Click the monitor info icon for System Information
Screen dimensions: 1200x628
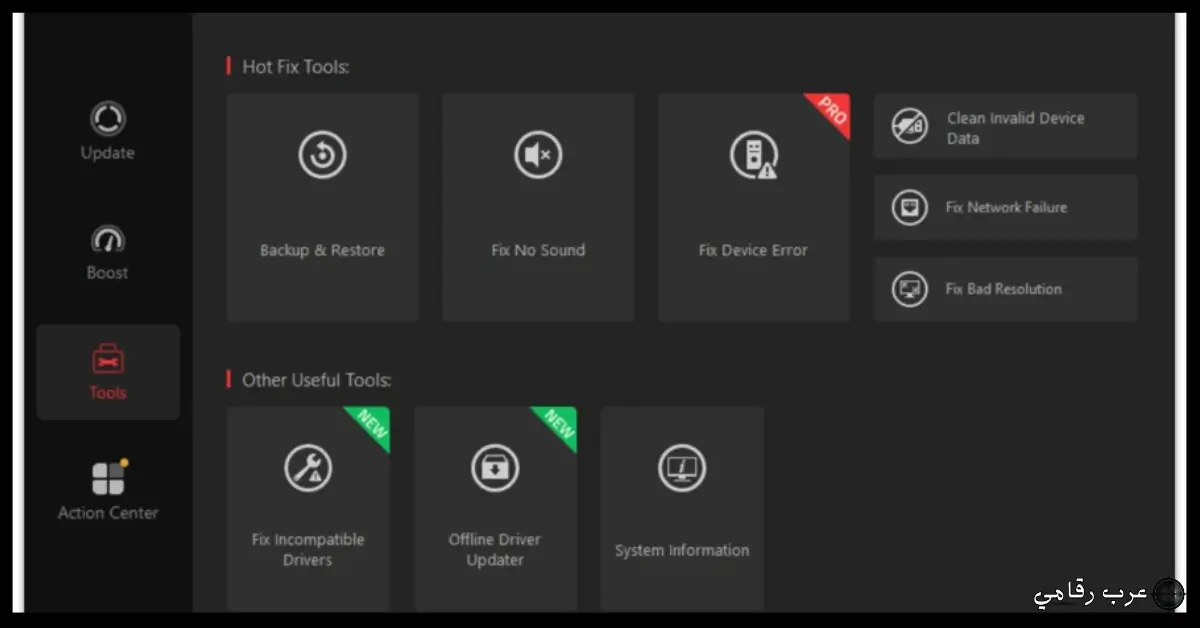(x=681, y=466)
